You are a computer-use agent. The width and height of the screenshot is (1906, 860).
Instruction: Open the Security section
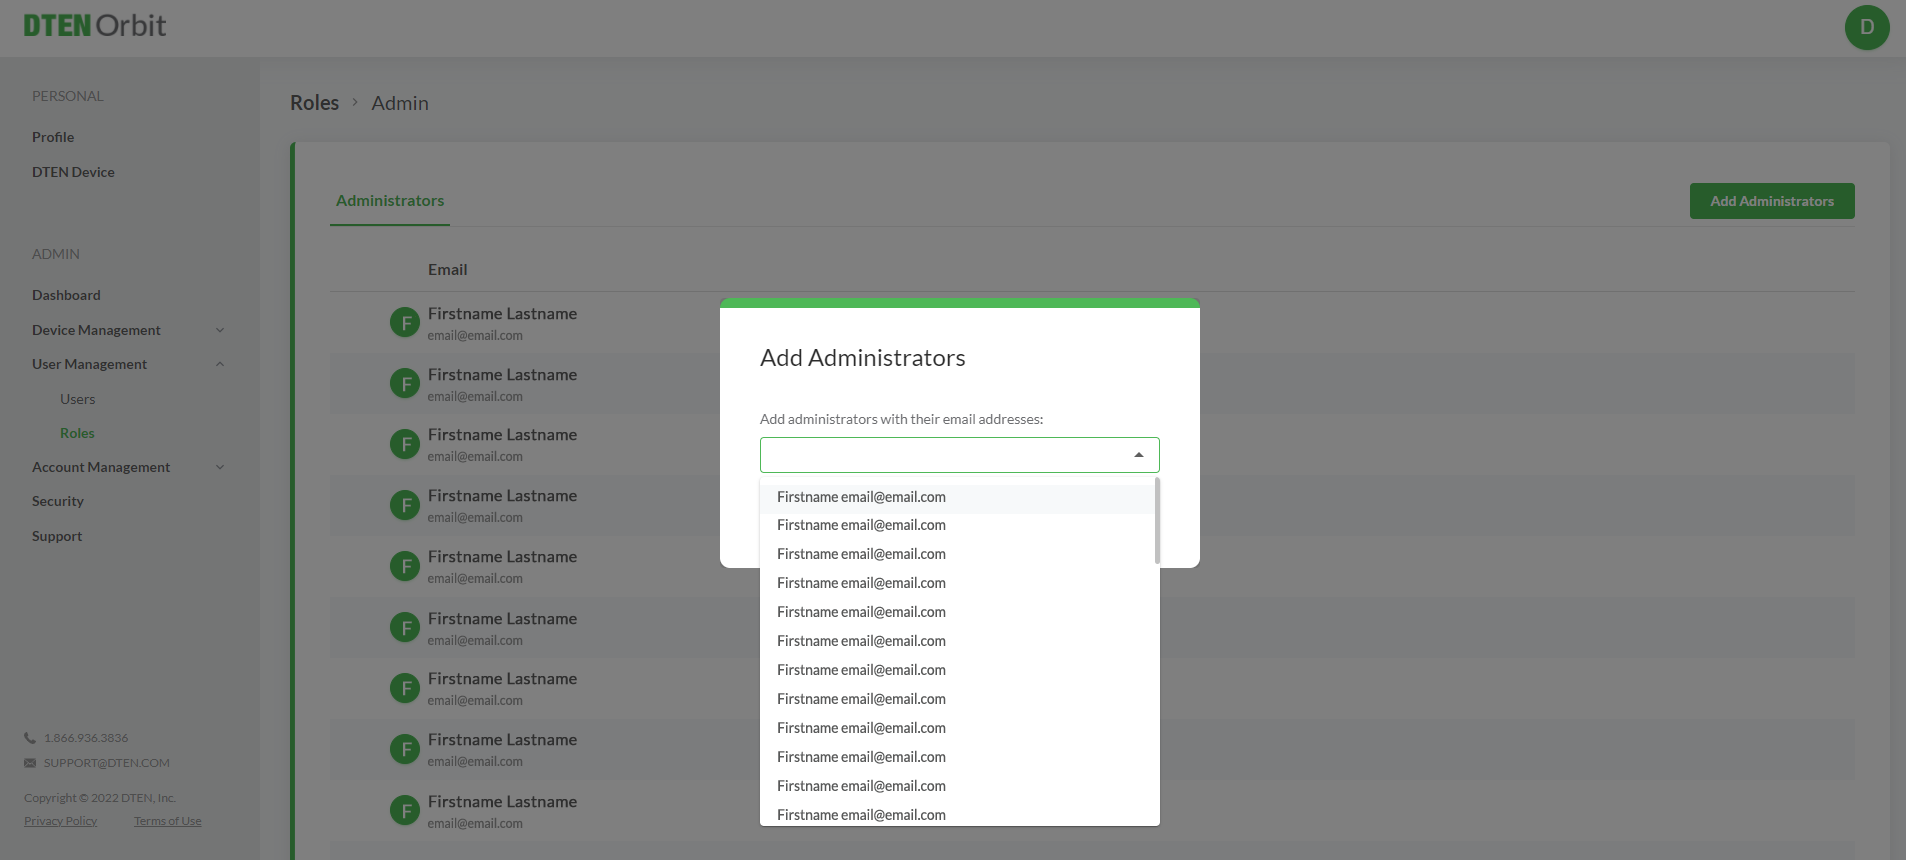point(58,501)
